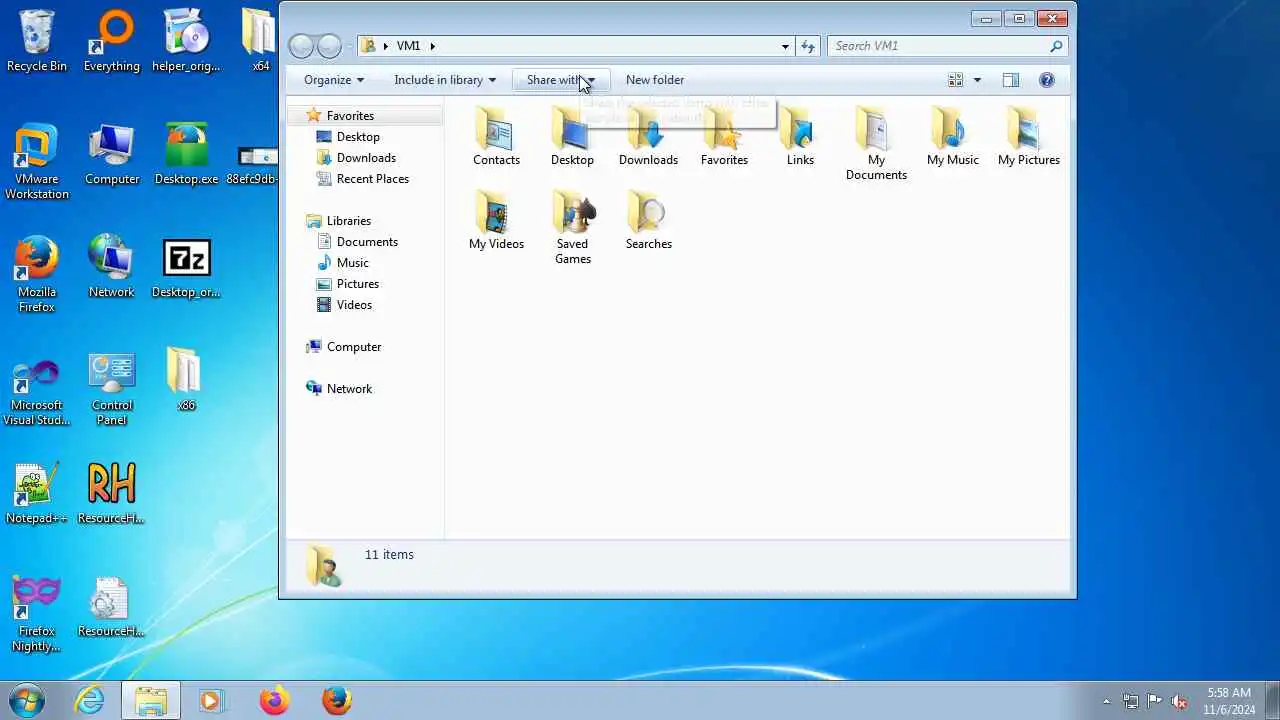Select the My Videos folder icon
Screen dimensions: 1280x720
[x=496, y=219]
